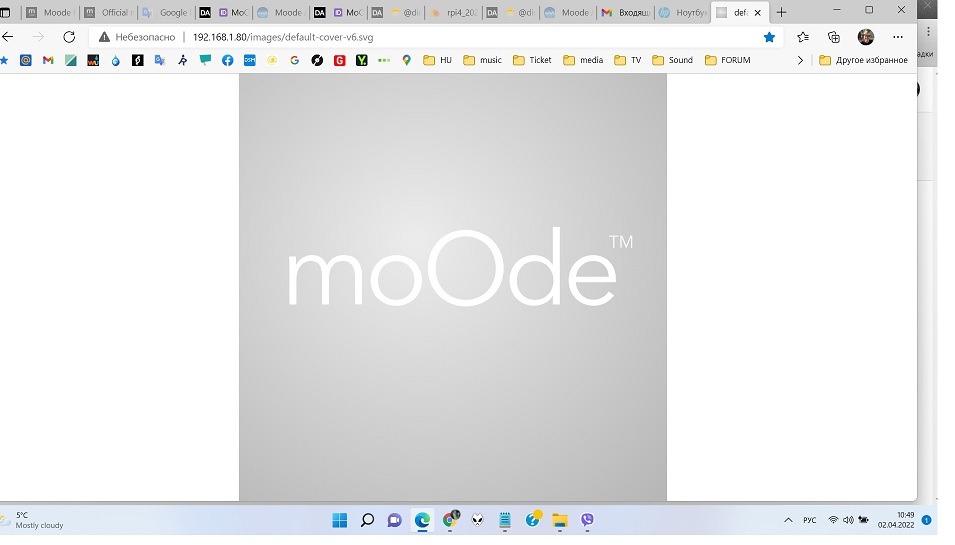955x545 pixels.
Task: Open the Favorites list icon
Action: pyautogui.click(x=803, y=37)
